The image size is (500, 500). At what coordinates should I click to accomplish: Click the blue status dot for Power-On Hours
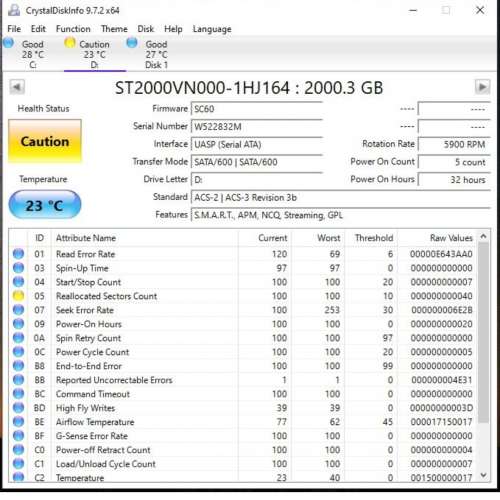[x=18, y=324]
